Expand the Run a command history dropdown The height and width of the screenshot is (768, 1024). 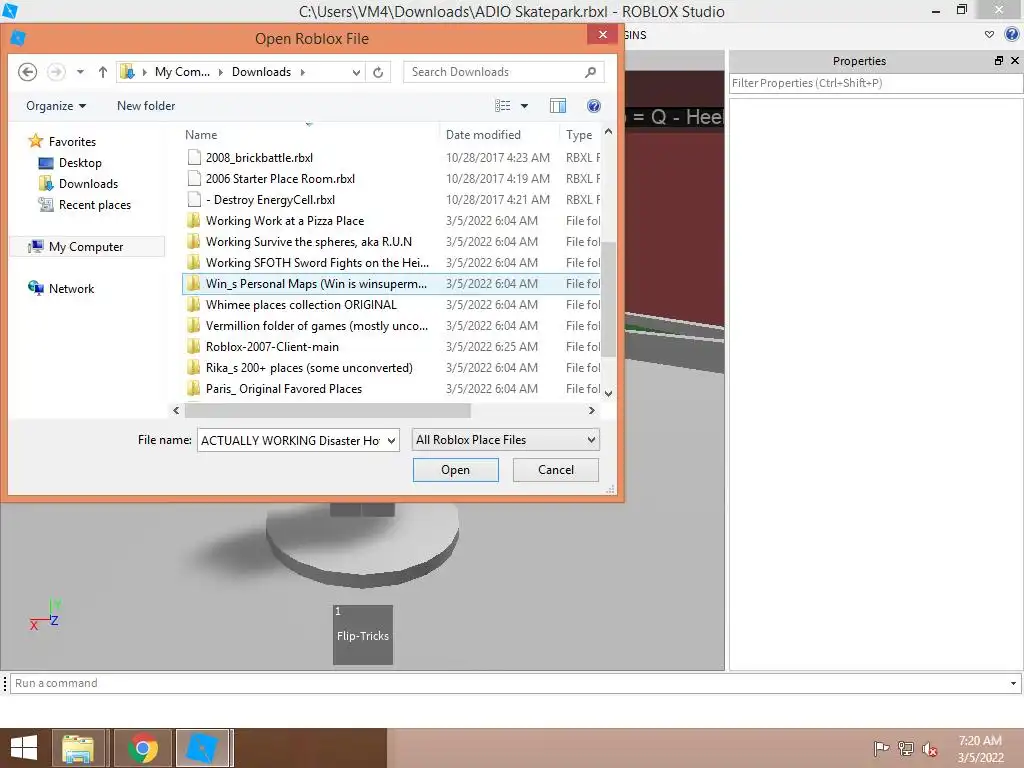tap(1013, 683)
